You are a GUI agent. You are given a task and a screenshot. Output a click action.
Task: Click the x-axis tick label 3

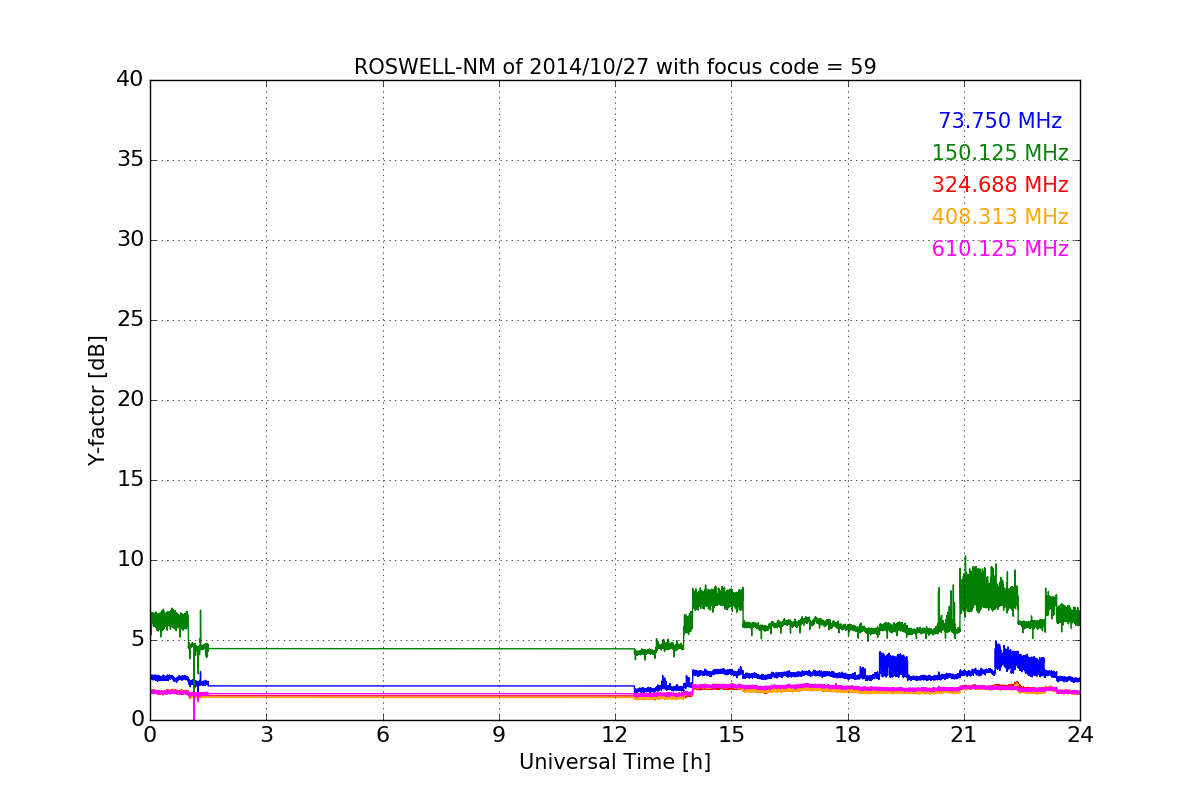coord(266,734)
